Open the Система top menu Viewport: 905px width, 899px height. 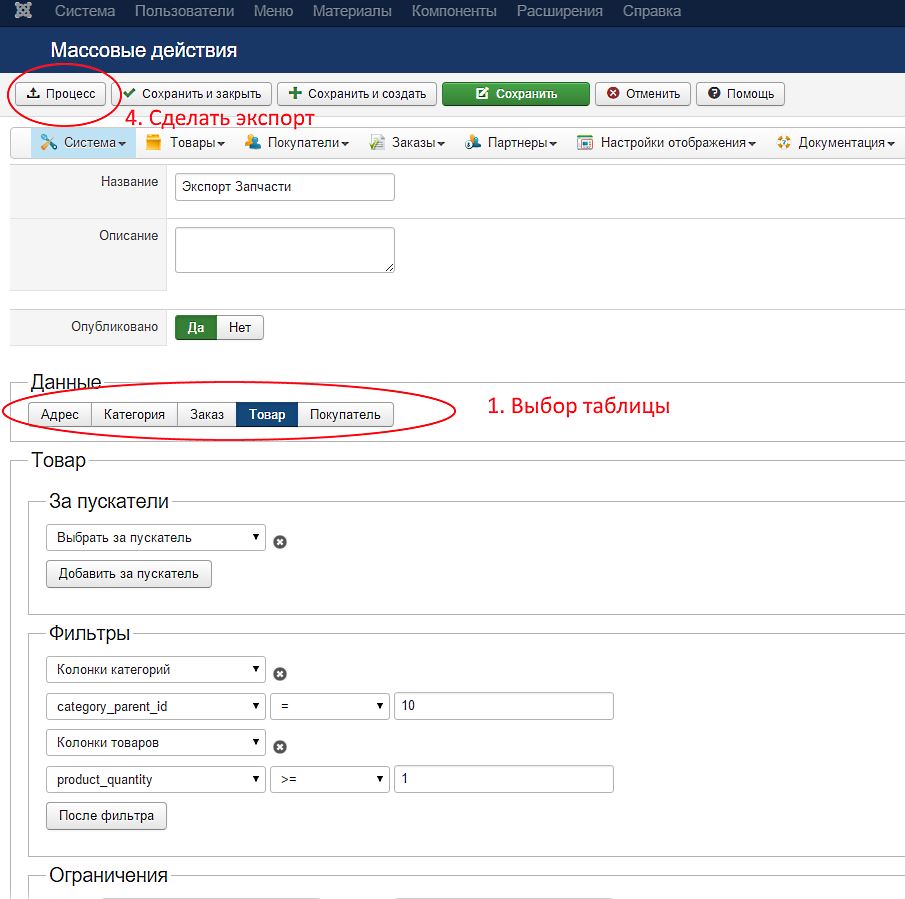click(85, 11)
